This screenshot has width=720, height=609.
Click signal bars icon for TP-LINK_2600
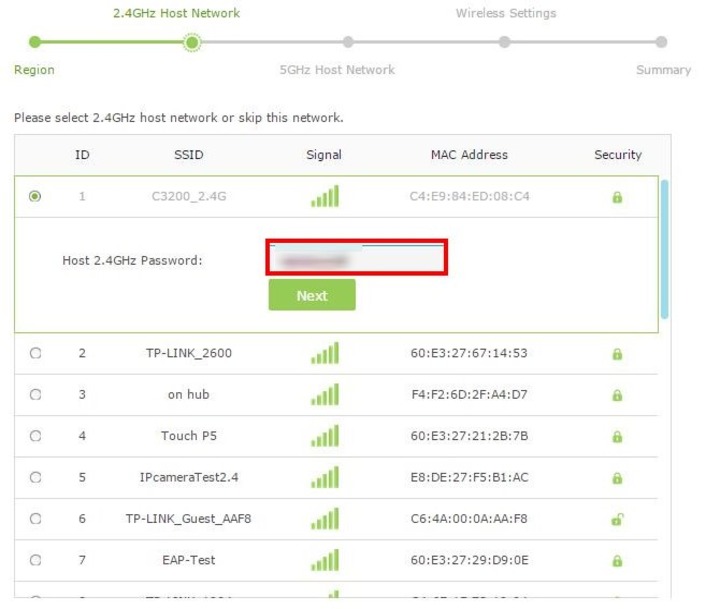[325, 353]
